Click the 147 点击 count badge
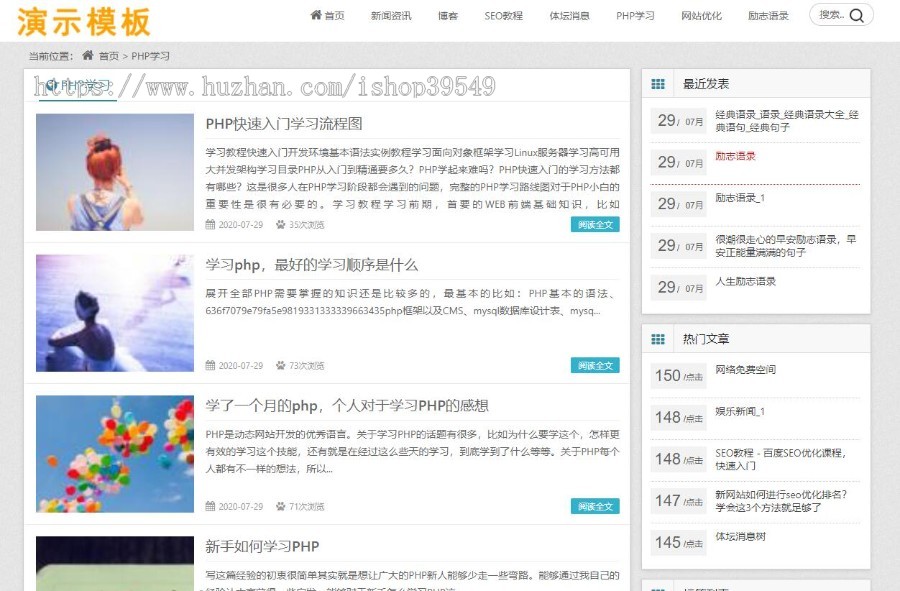 tap(678, 501)
